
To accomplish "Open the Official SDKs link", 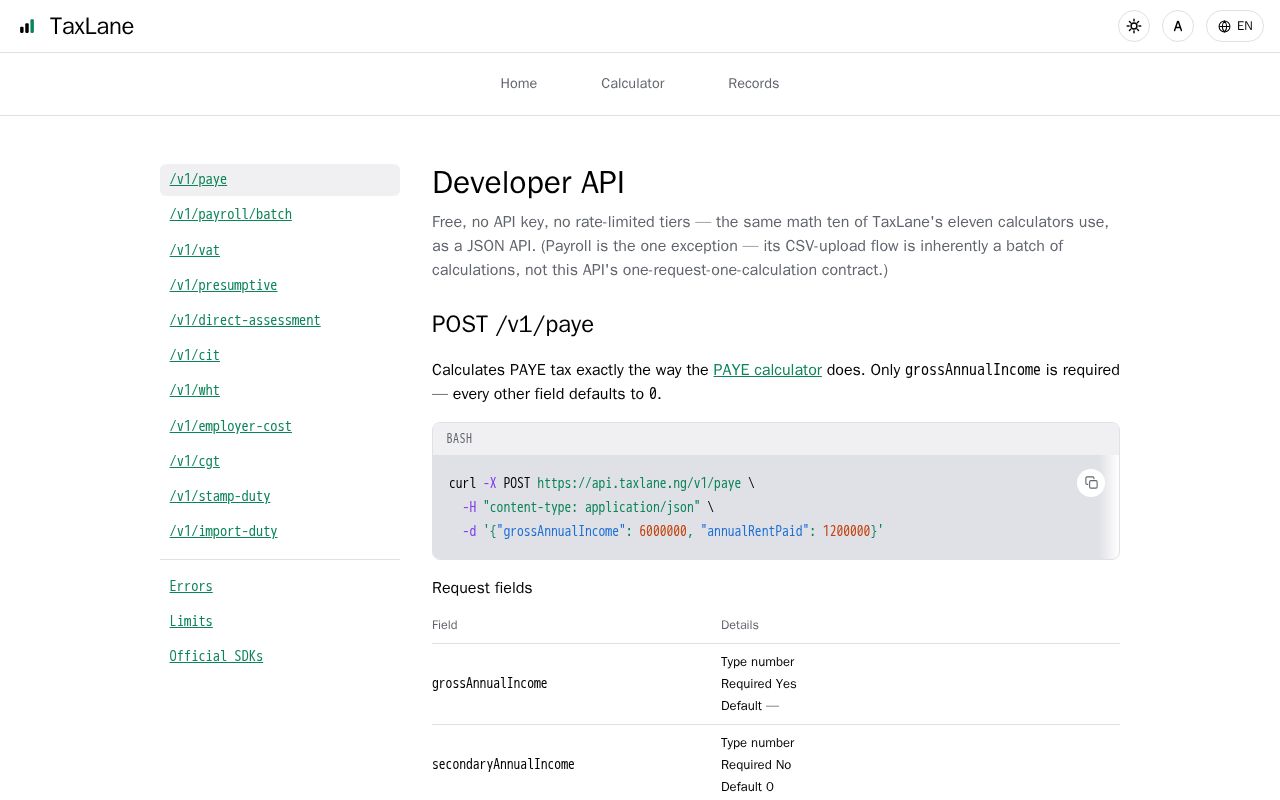I will (216, 656).
